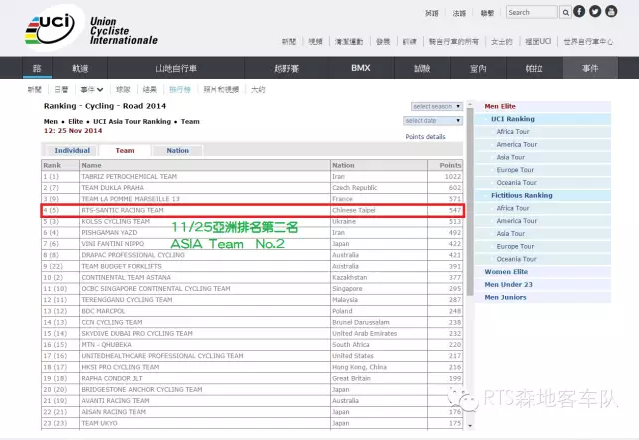The width and height of the screenshot is (639, 440).
Task: Open the UCI YouTube page icon
Action: pos(611,11)
